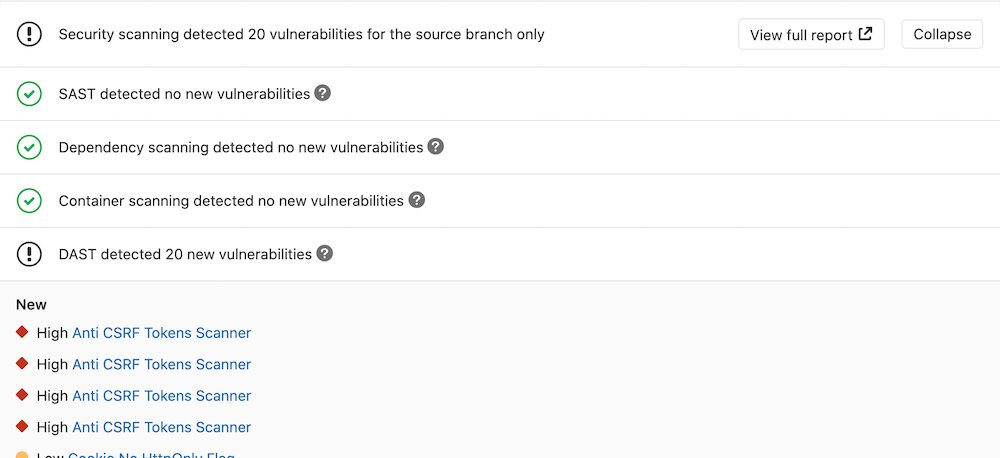Click the Container scanning green check icon
Screen dimensions: 1000x458
click(29, 200)
